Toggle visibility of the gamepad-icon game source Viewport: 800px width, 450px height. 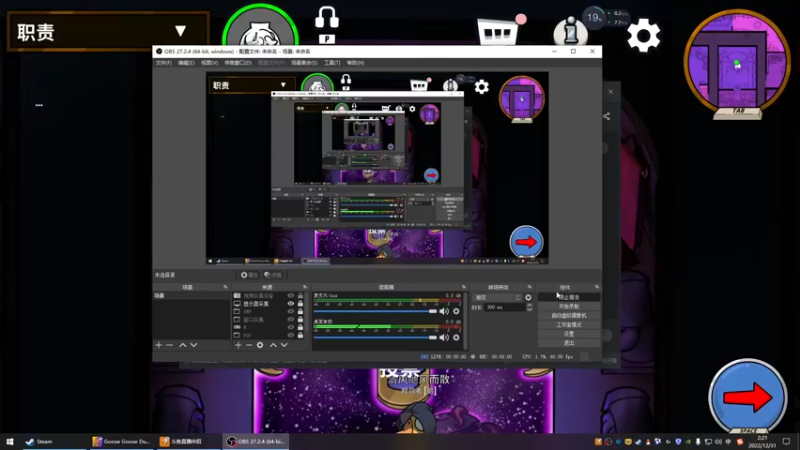click(x=290, y=327)
